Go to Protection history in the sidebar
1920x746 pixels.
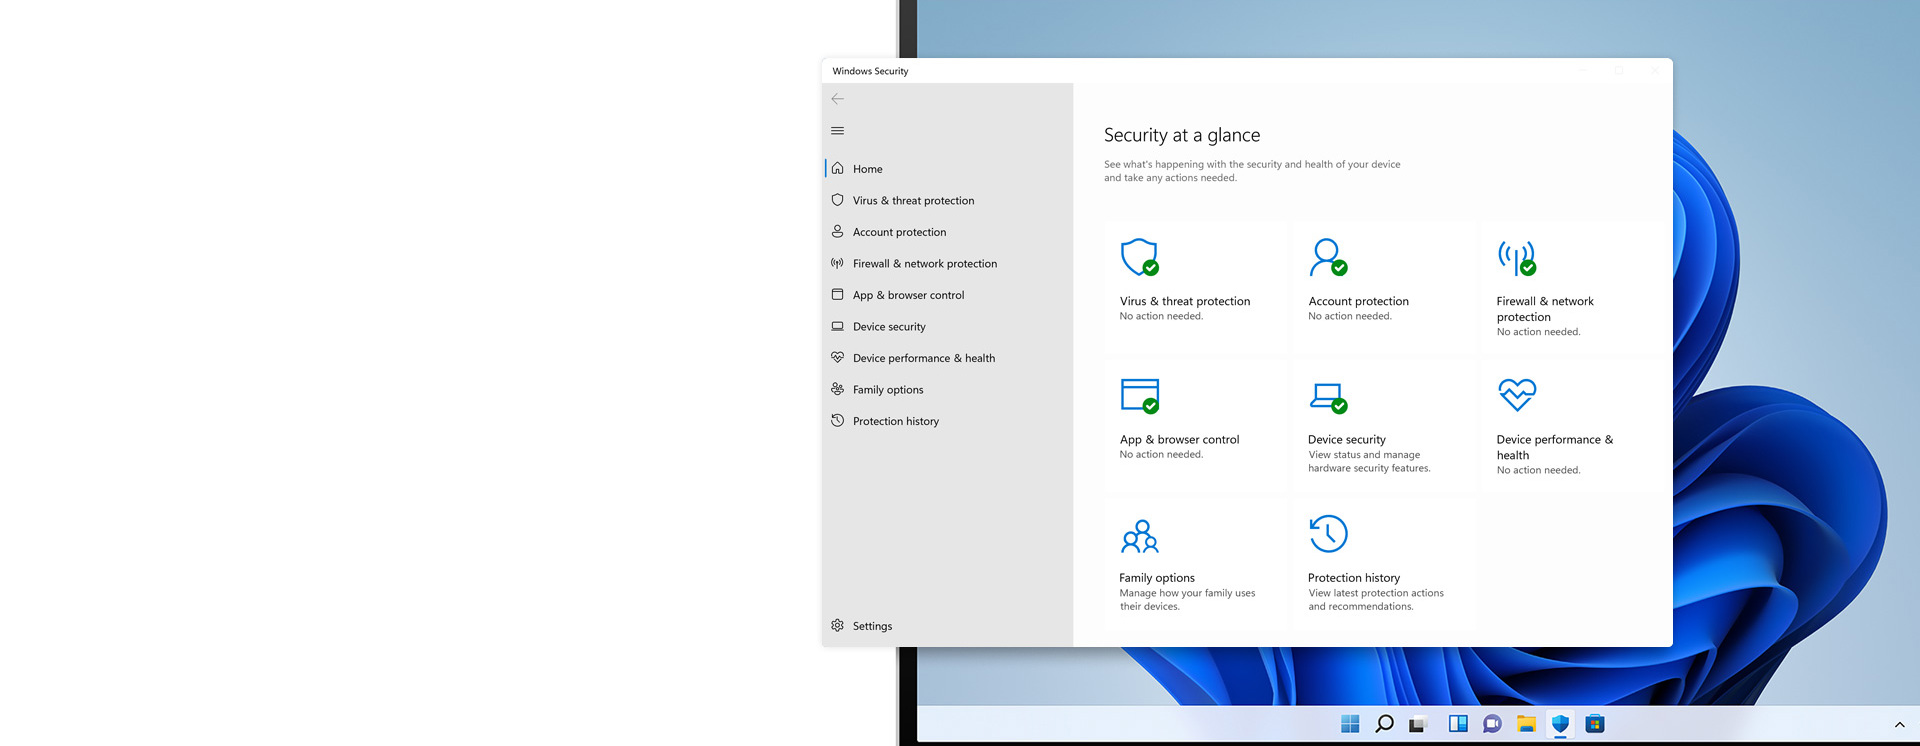[895, 421]
